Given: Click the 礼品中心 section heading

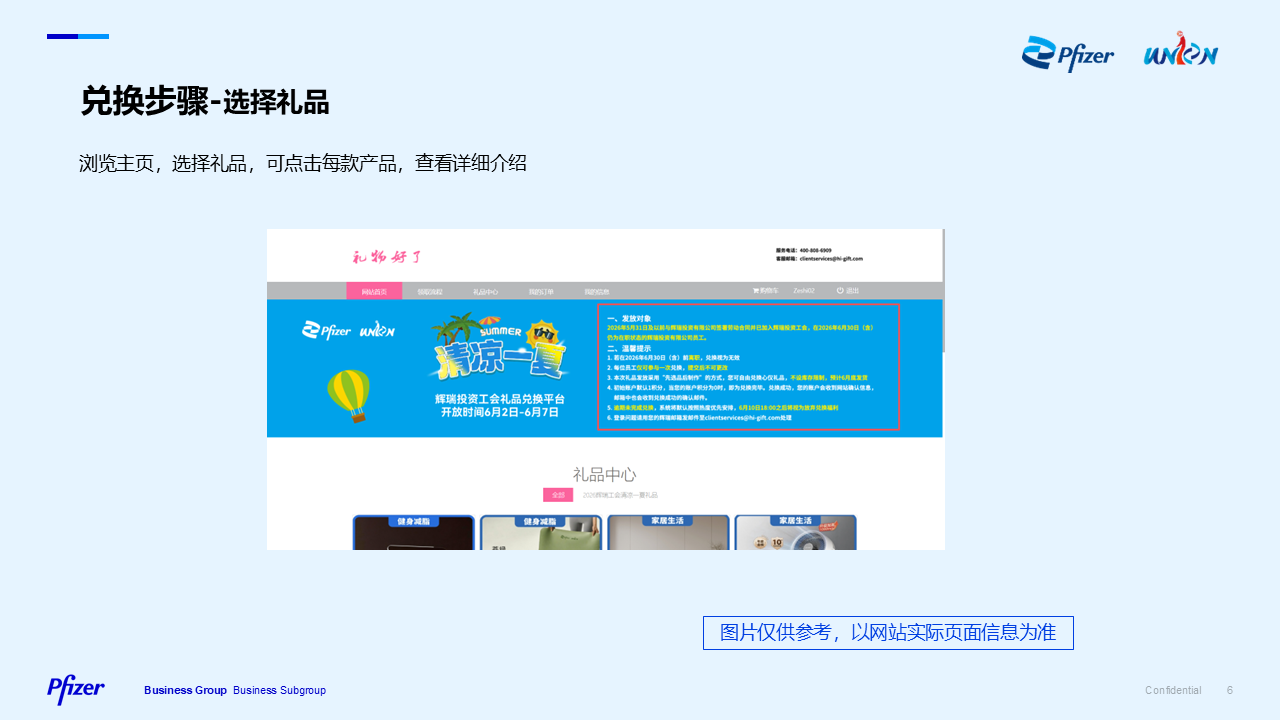Looking at the screenshot, I should click(x=604, y=474).
